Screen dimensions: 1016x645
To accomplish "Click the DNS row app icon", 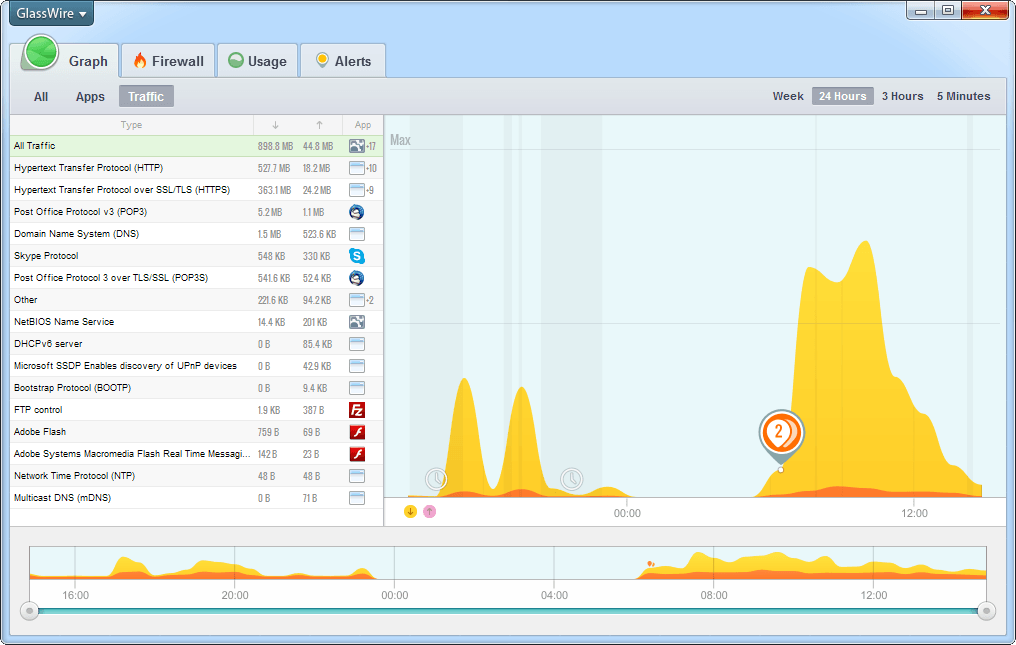I will [356, 234].
